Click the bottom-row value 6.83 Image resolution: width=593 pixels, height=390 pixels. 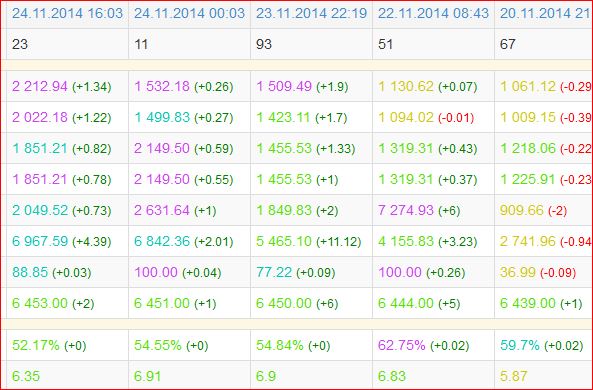coord(392,376)
